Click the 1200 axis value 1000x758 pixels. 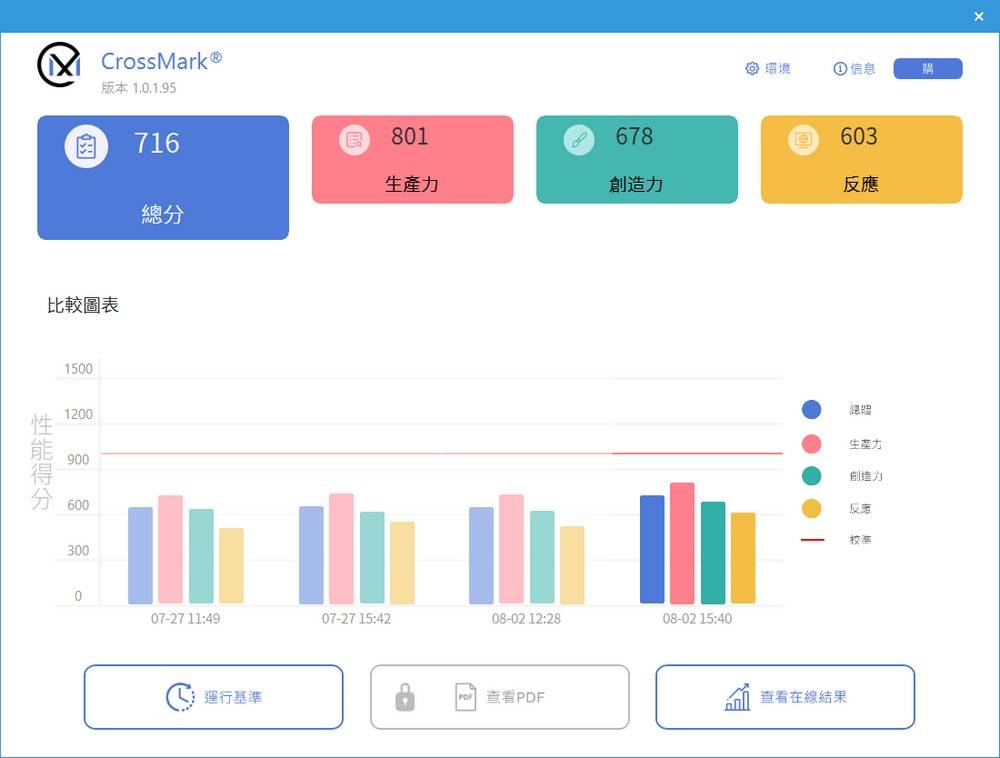click(78, 414)
